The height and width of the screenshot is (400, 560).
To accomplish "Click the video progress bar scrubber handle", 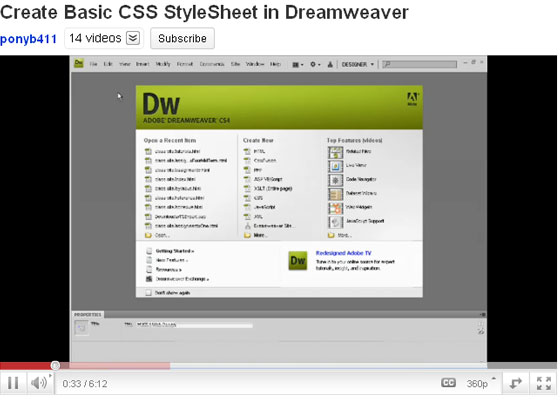I will (55, 365).
